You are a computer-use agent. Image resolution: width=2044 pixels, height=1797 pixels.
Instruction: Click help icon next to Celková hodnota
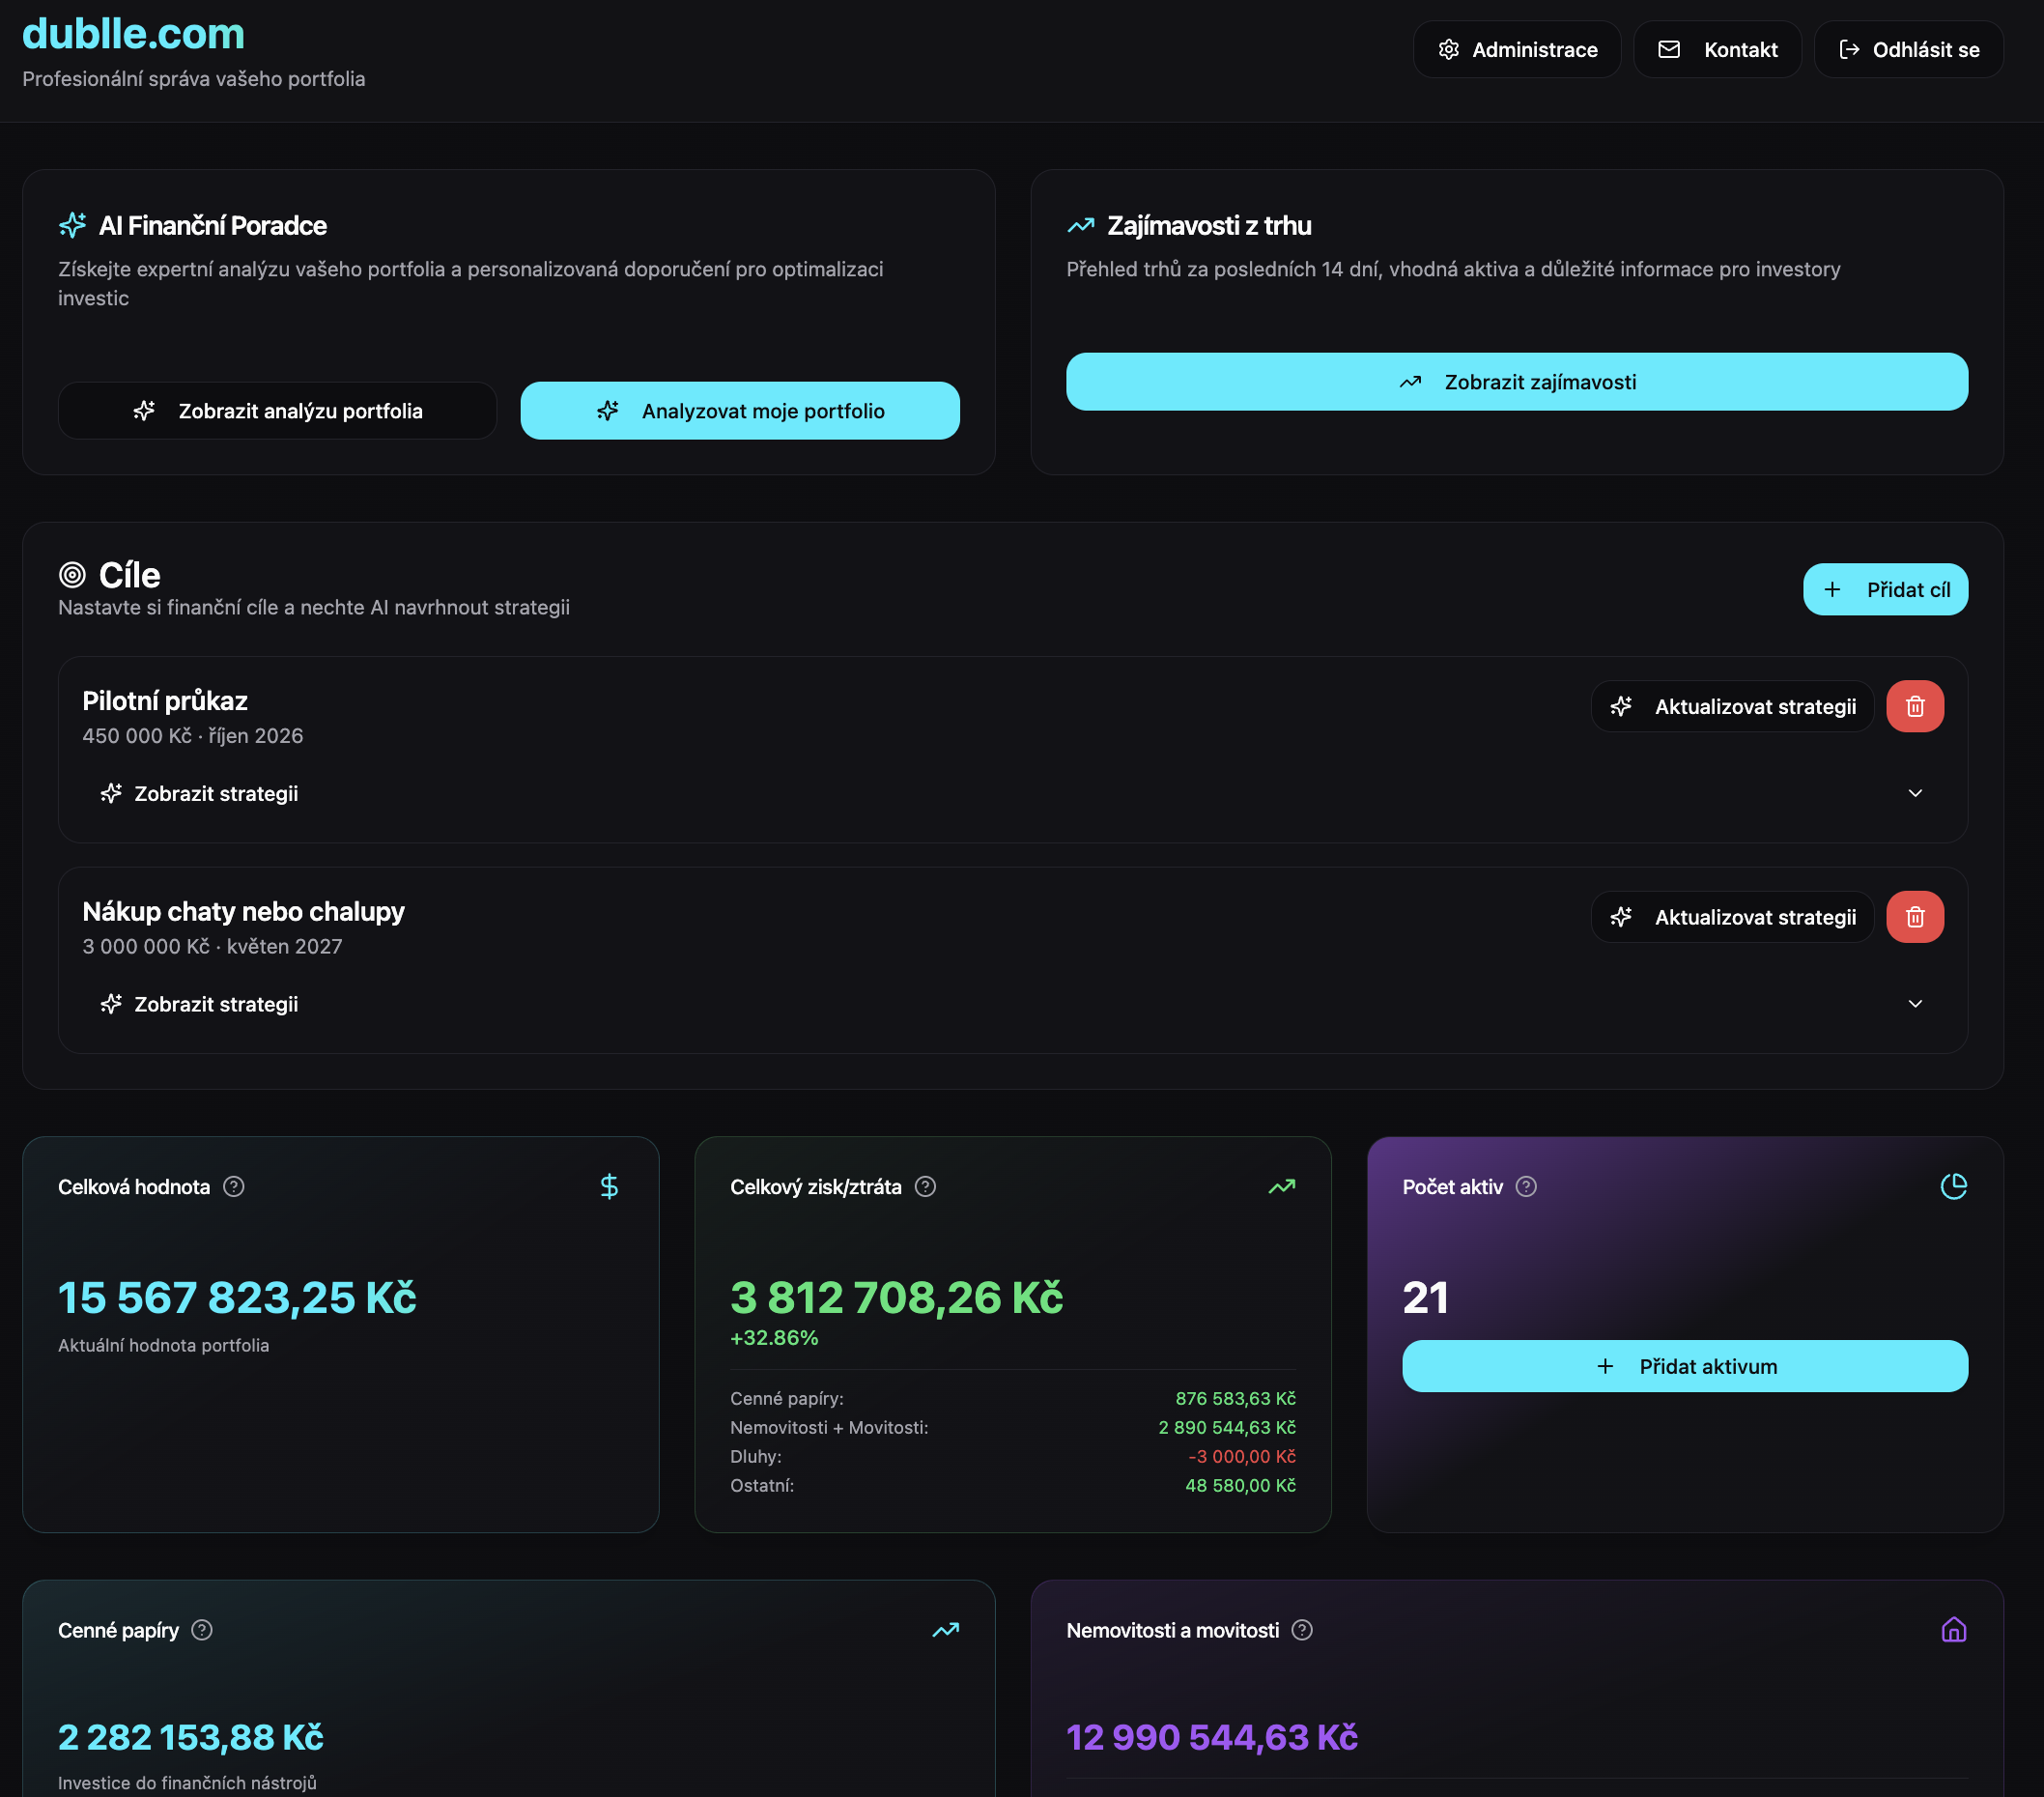pos(234,1186)
